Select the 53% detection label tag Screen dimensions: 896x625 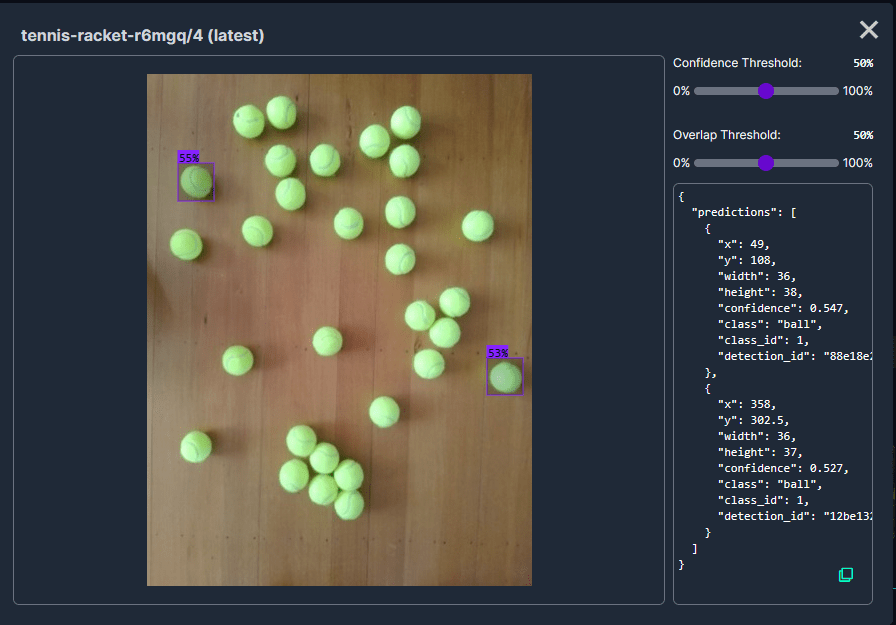coord(497,353)
